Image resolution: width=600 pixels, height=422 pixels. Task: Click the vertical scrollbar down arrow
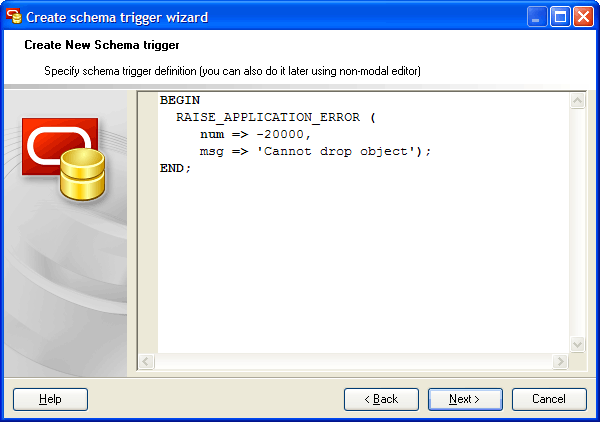(x=577, y=344)
